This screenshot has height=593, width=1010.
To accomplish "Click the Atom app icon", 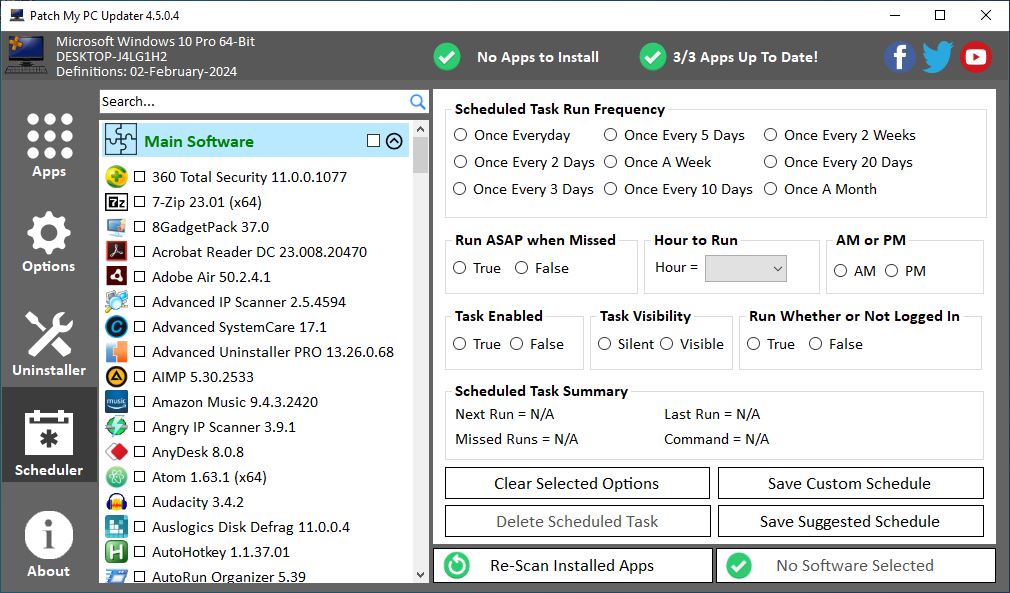I will coord(116,476).
